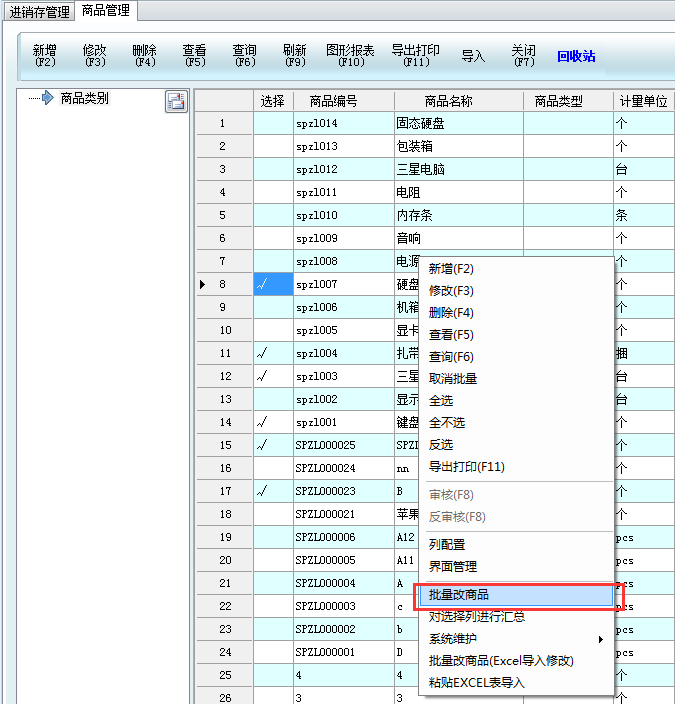Click 新增(F2) toolbar button
Image resolution: width=675 pixels, height=704 pixels.
point(45,56)
